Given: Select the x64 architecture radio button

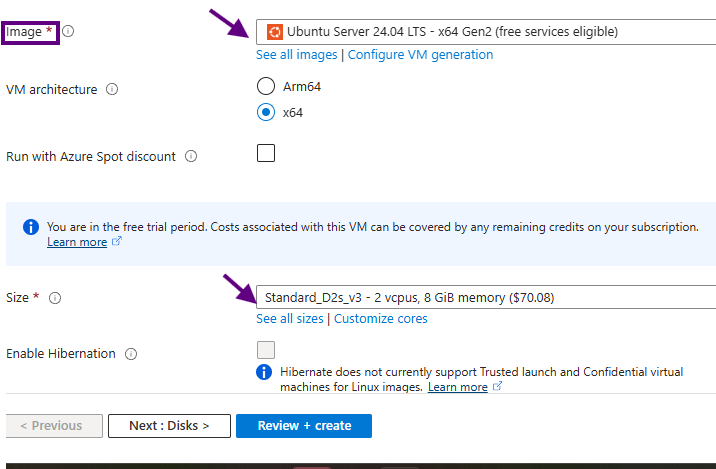Looking at the screenshot, I should (266, 112).
